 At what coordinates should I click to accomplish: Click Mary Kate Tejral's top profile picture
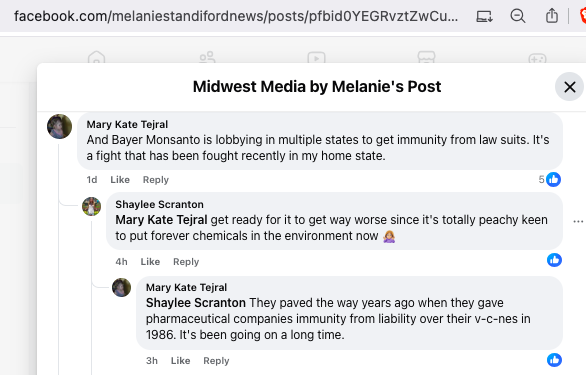(59, 126)
